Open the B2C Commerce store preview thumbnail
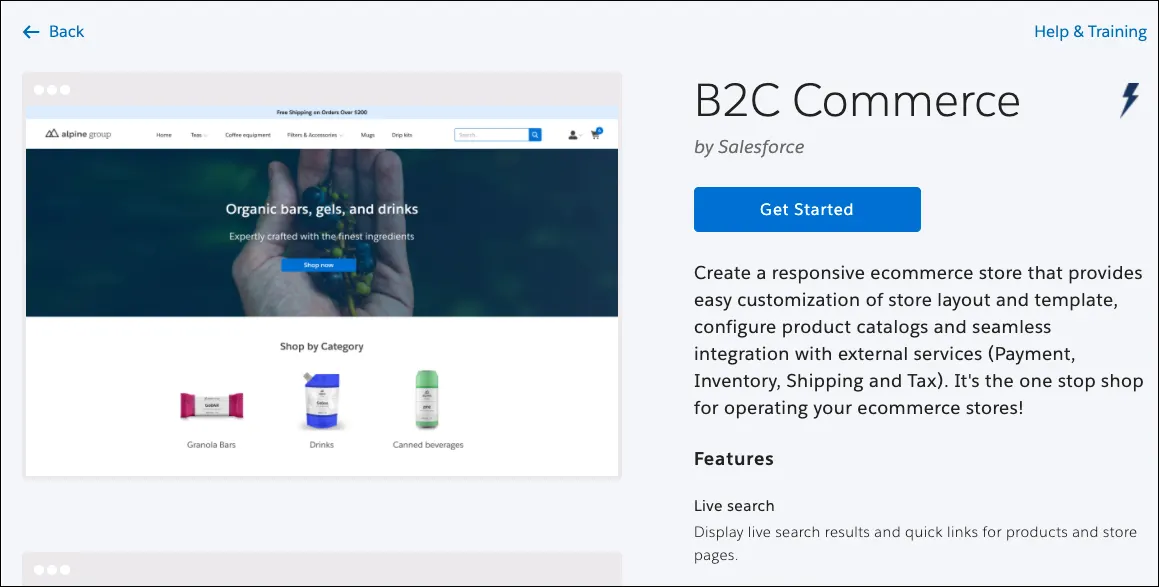1159x587 pixels. [x=322, y=275]
